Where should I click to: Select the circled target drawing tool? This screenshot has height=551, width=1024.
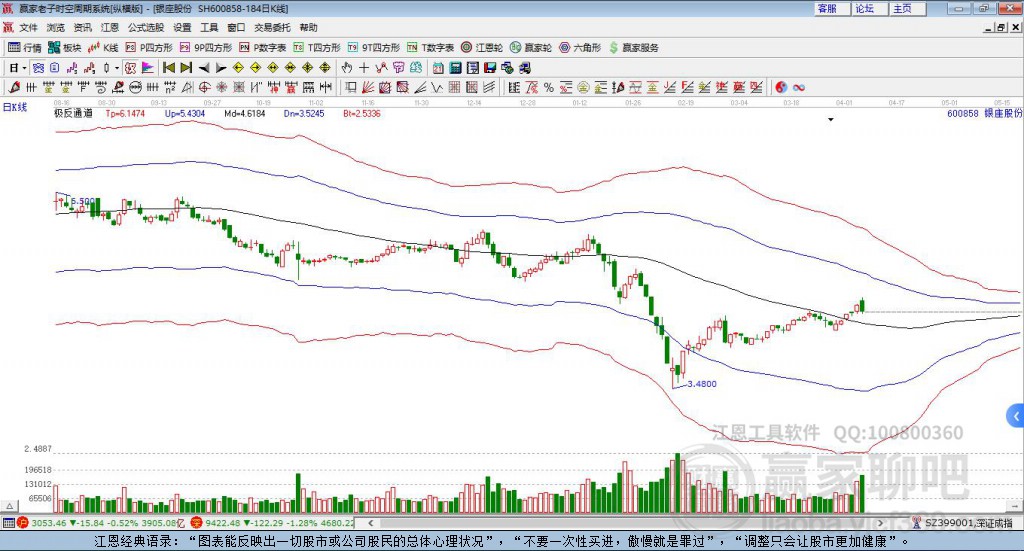[x=204, y=87]
